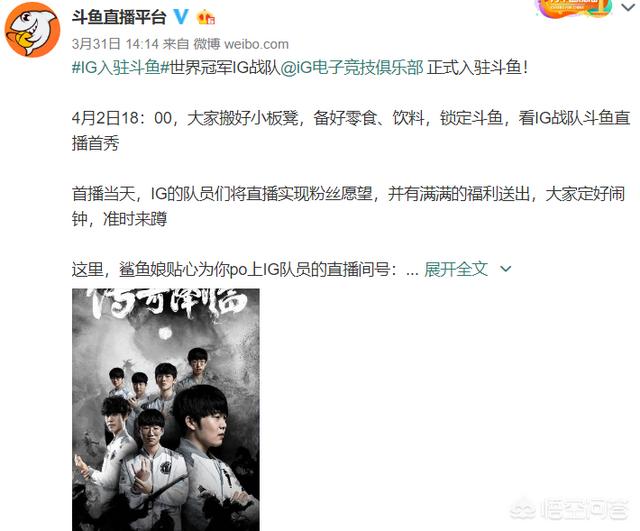Click the post text about 4月2日18:00 stream
This screenshot has width=640, height=531.
click(351, 131)
